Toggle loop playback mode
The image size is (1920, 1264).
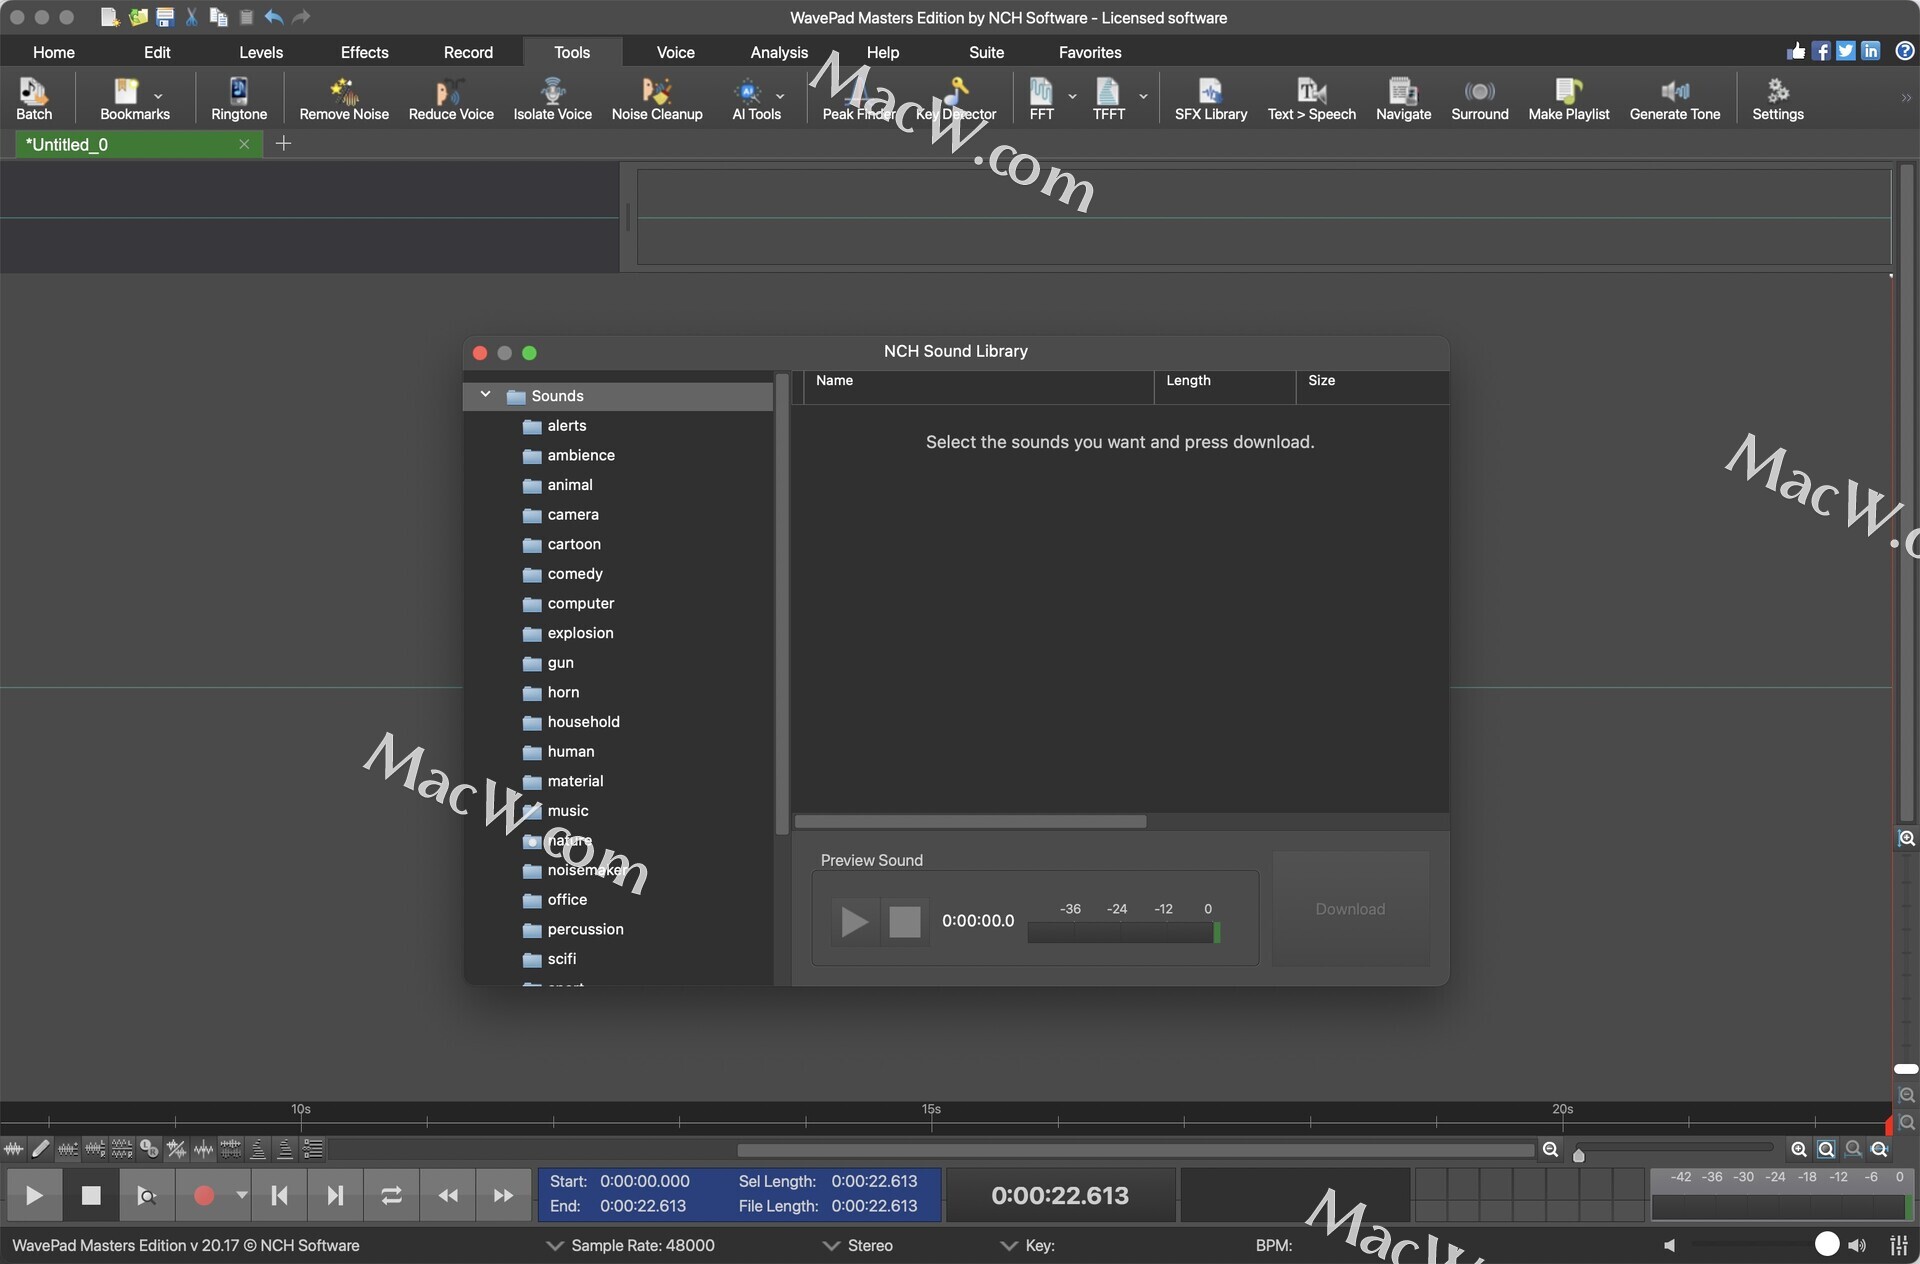(391, 1195)
